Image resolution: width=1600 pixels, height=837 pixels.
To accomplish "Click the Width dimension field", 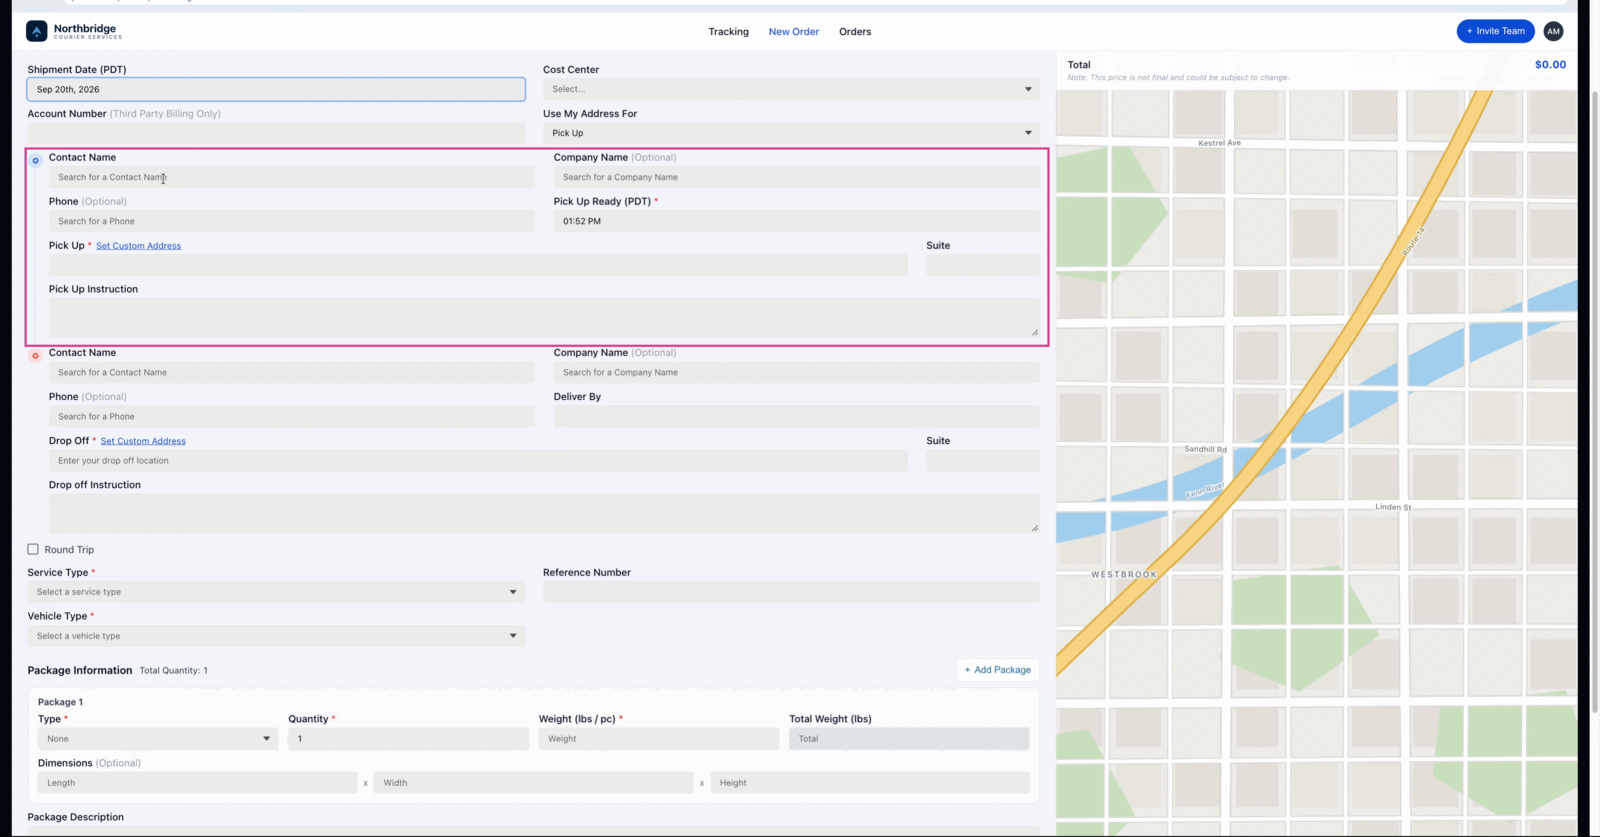I will tap(533, 783).
